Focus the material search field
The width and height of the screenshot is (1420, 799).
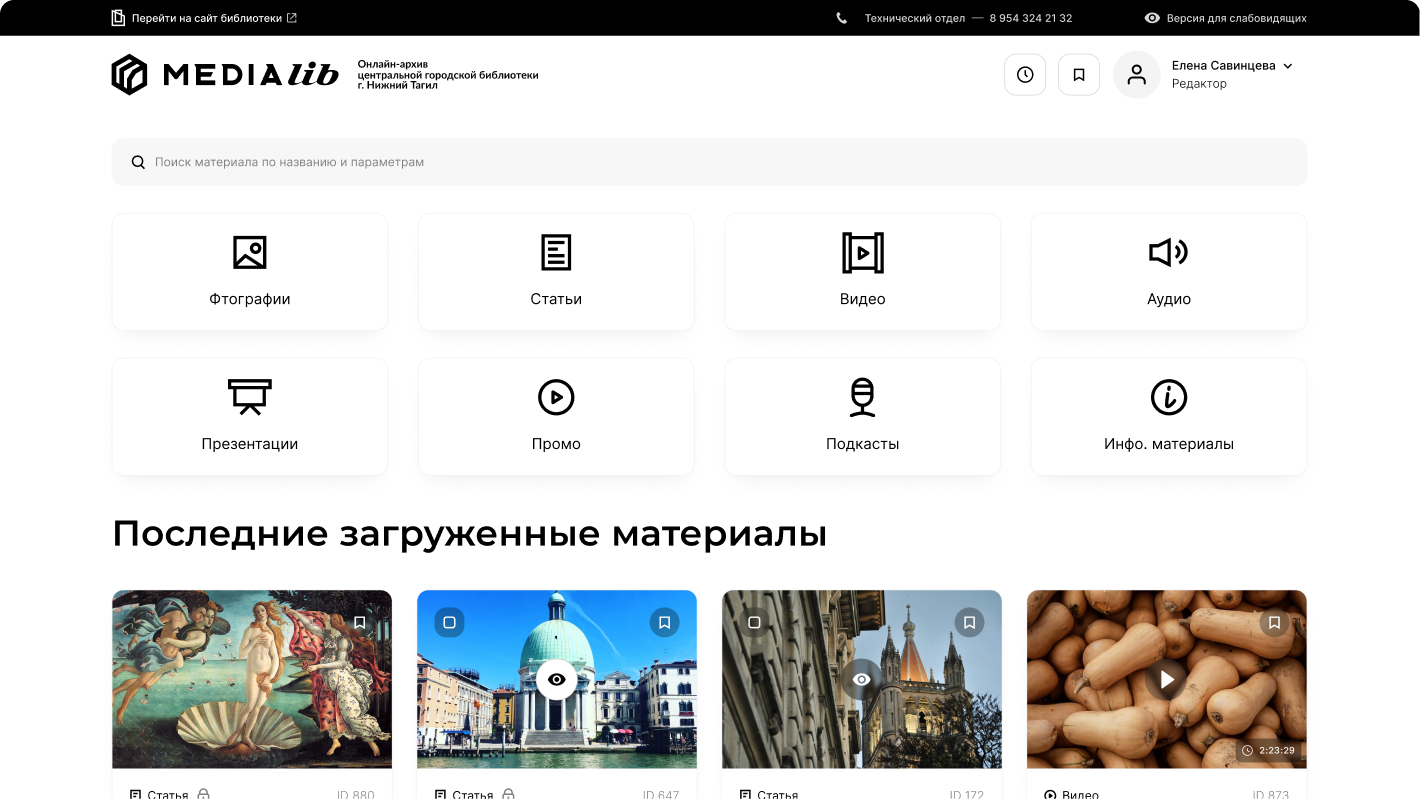(x=709, y=162)
